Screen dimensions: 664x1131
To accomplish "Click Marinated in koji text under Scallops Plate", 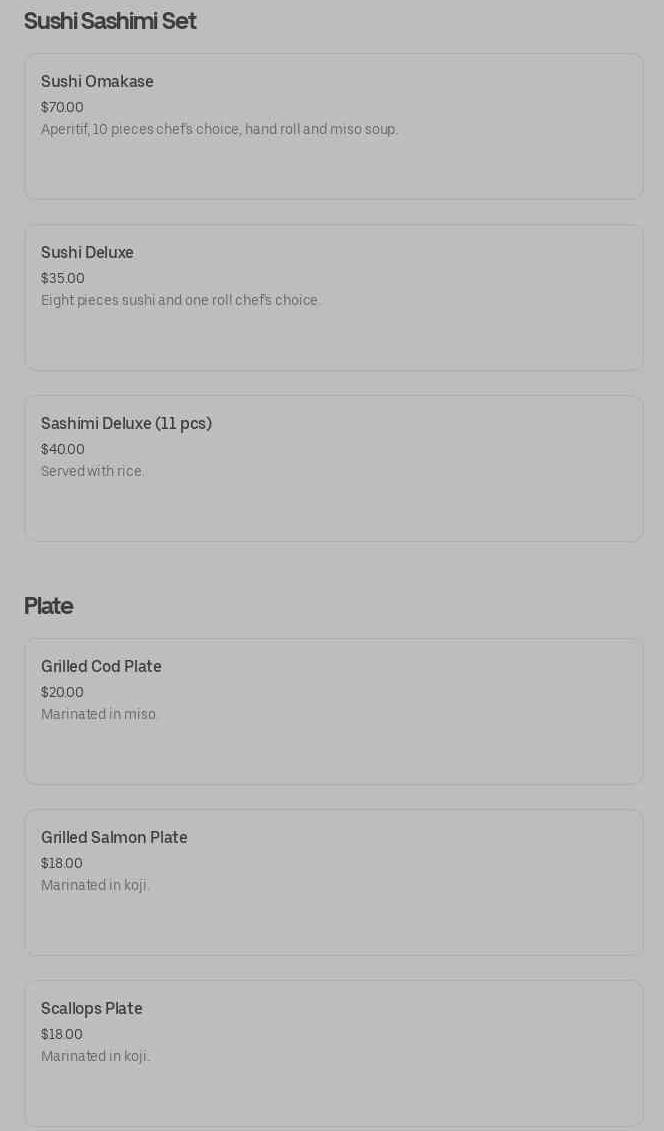I will [95, 1056].
